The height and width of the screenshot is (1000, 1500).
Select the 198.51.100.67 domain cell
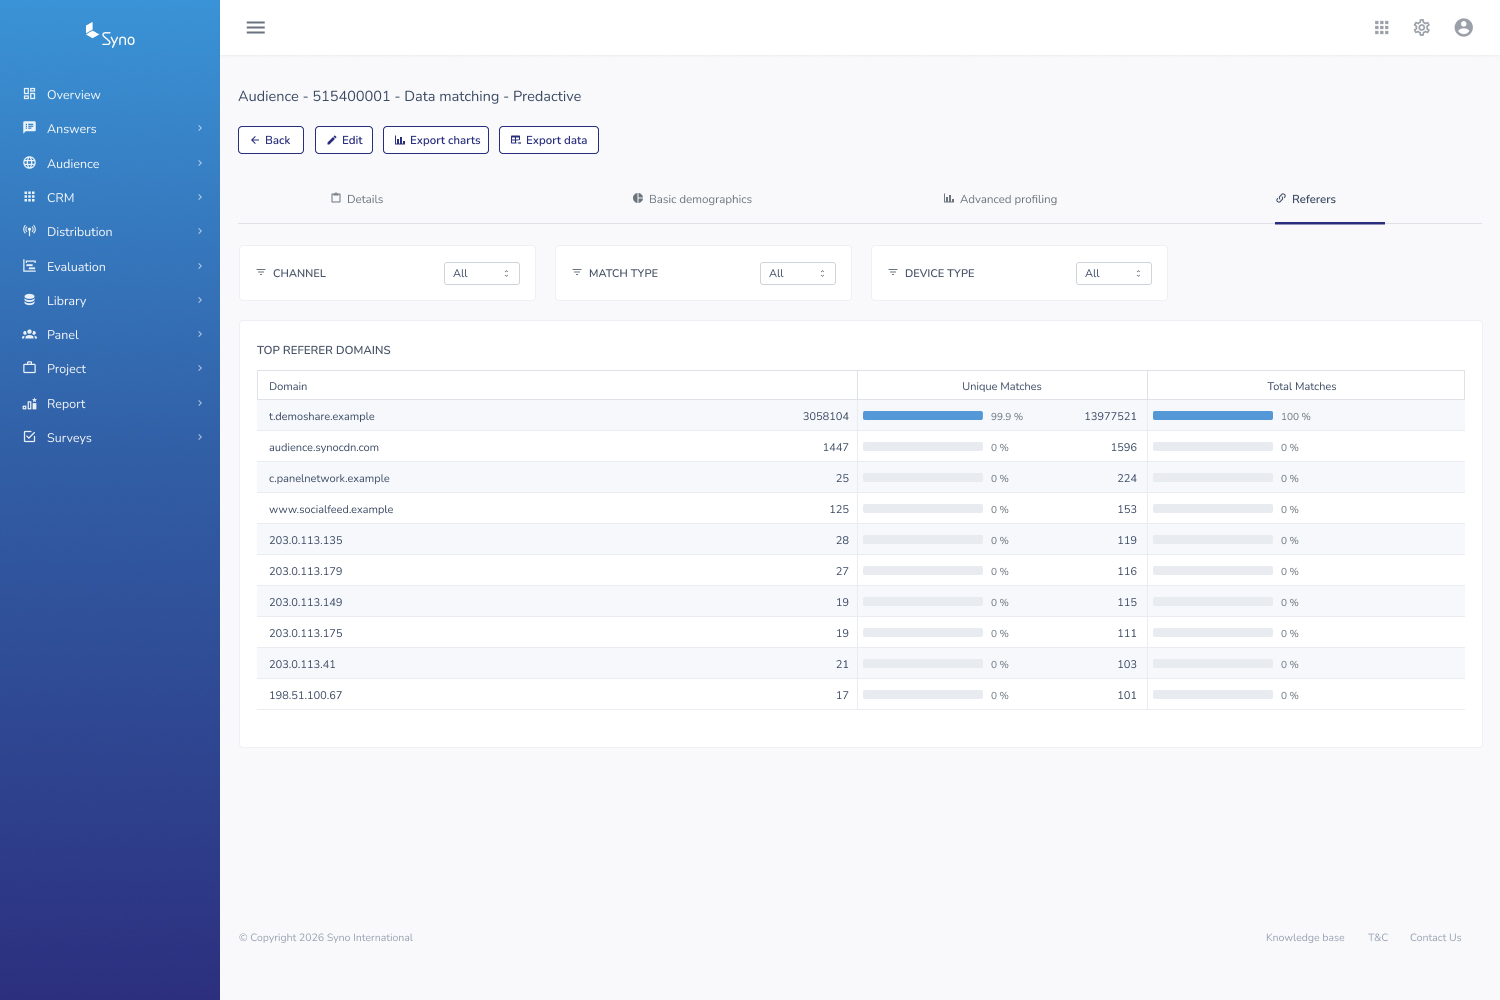coord(306,695)
